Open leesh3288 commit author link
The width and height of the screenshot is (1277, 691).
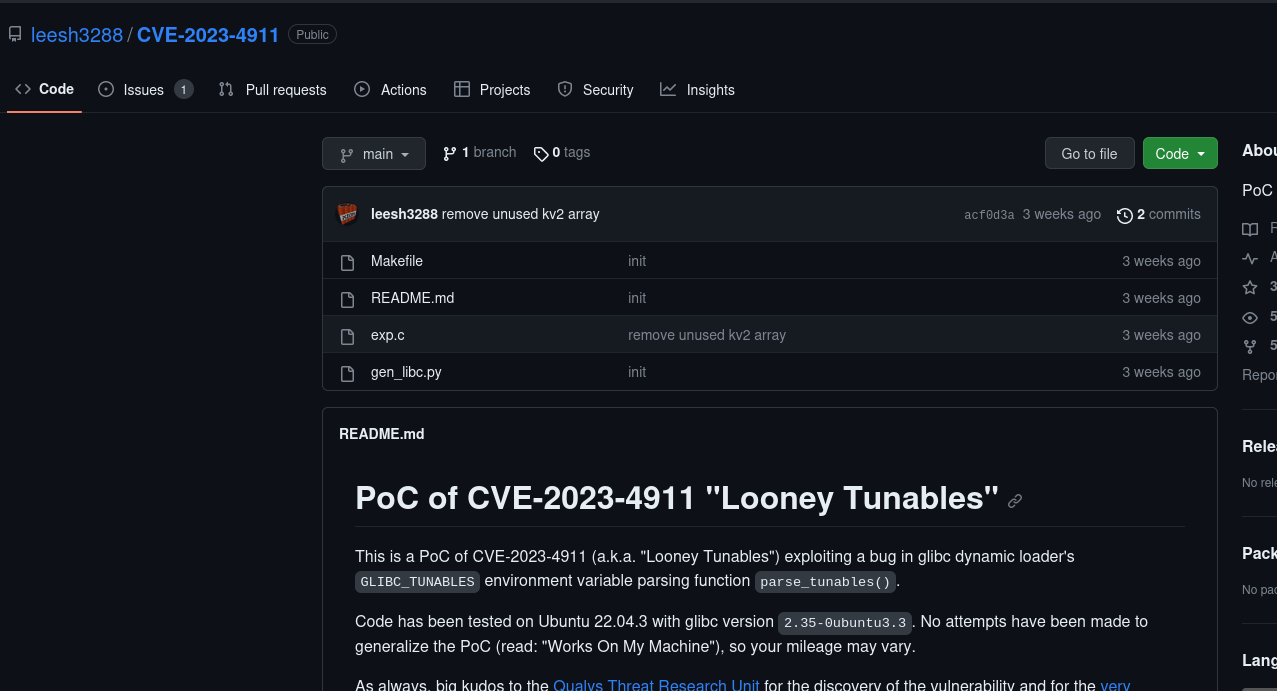click(404, 214)
